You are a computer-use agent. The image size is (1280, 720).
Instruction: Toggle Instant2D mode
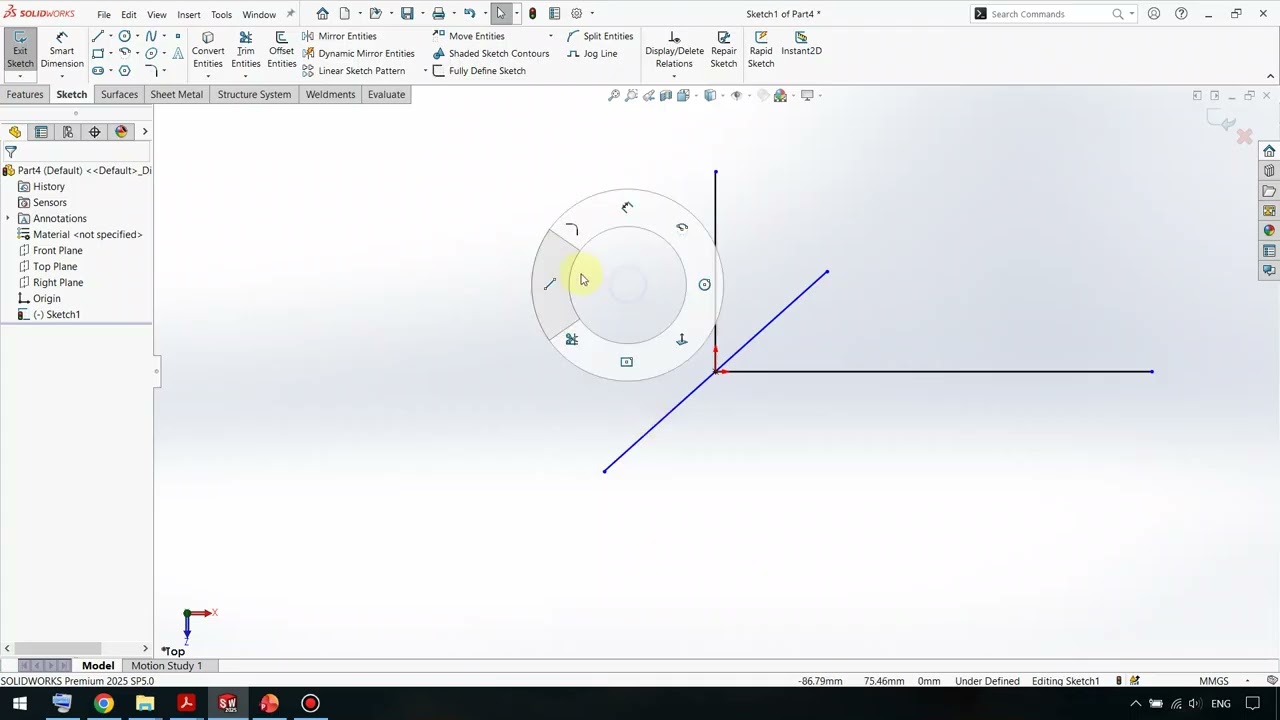coord(801,44)
